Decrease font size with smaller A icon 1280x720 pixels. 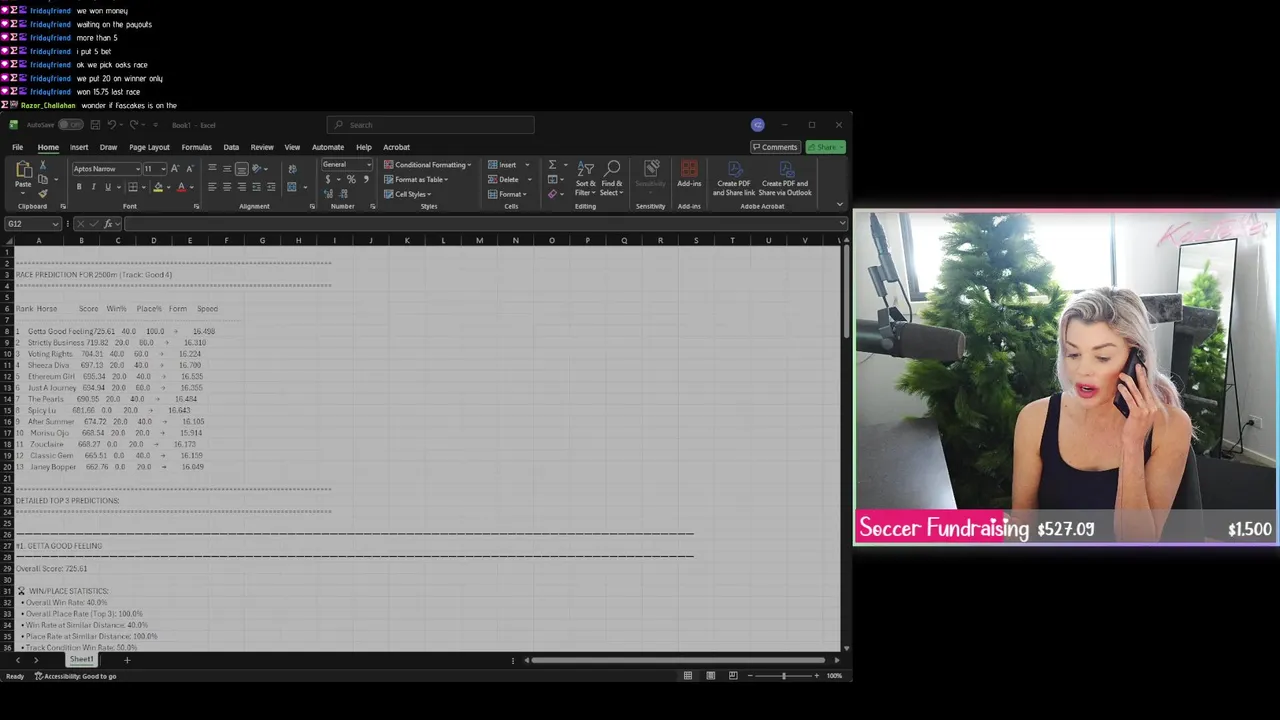189,169
